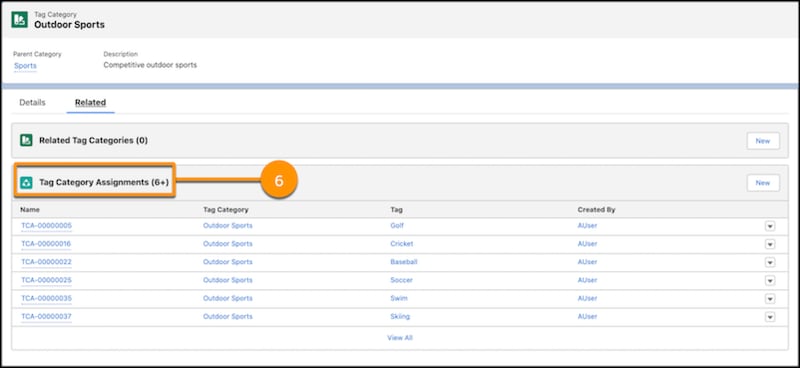The height and width of the screenshot is (368, 800).
Task: Click Outdoor Sports in the Skiing row
Action: (228, 316)
